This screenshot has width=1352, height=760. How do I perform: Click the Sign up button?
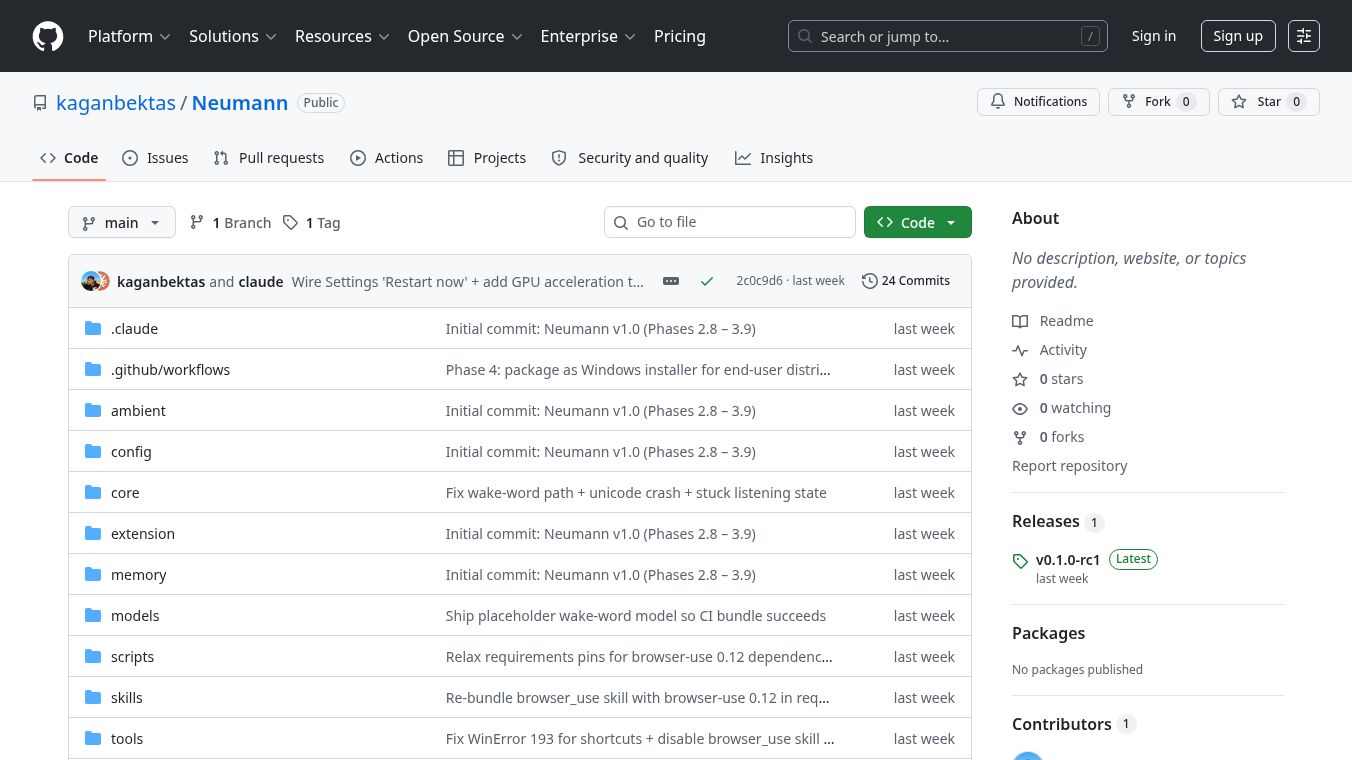[x=1238, y=36]
